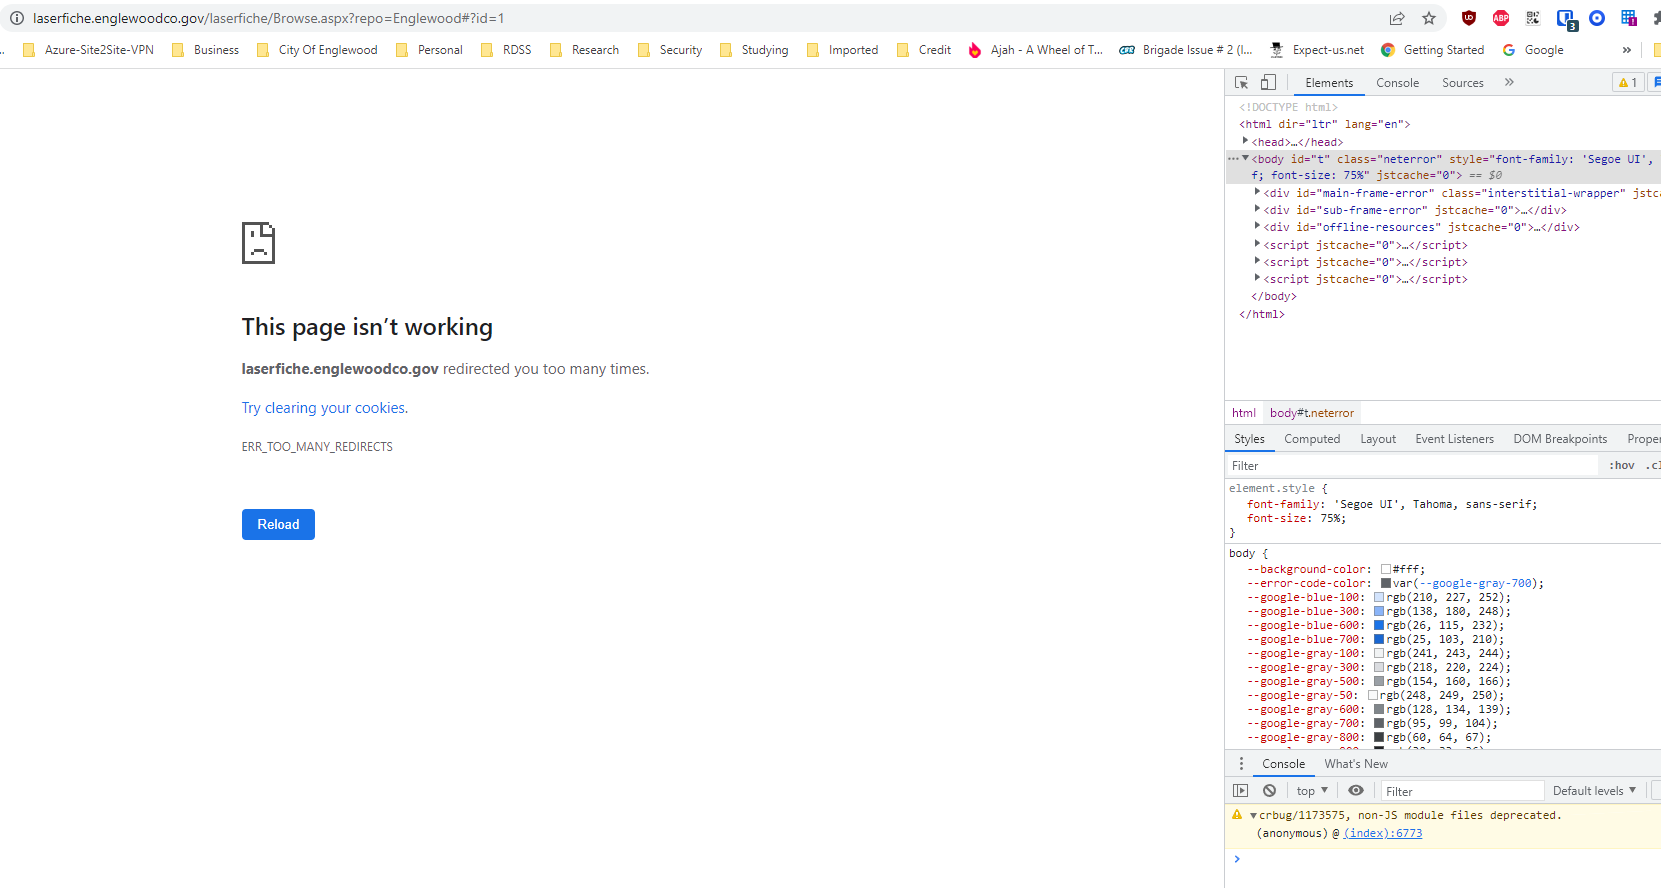Open the Bitwarden extension with badge 3
The image size is (1661, 888).
[x=1566, y=19]
